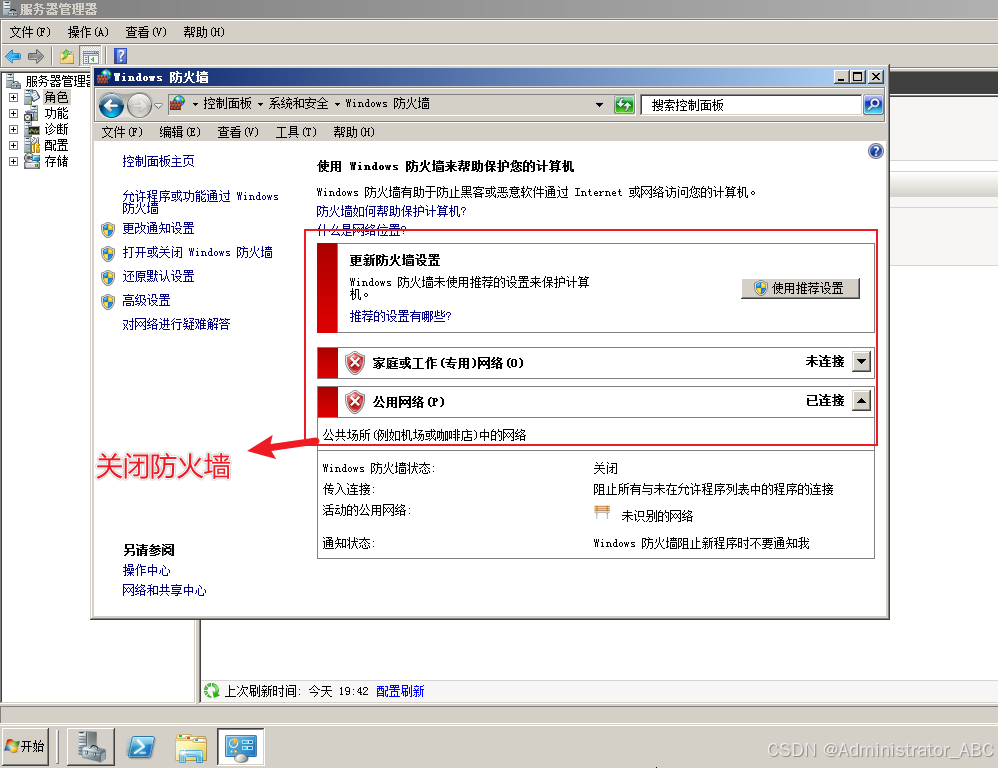Click the blue help icon in Server Manager toolbar
998x768 pixels.
pos(121,57)
